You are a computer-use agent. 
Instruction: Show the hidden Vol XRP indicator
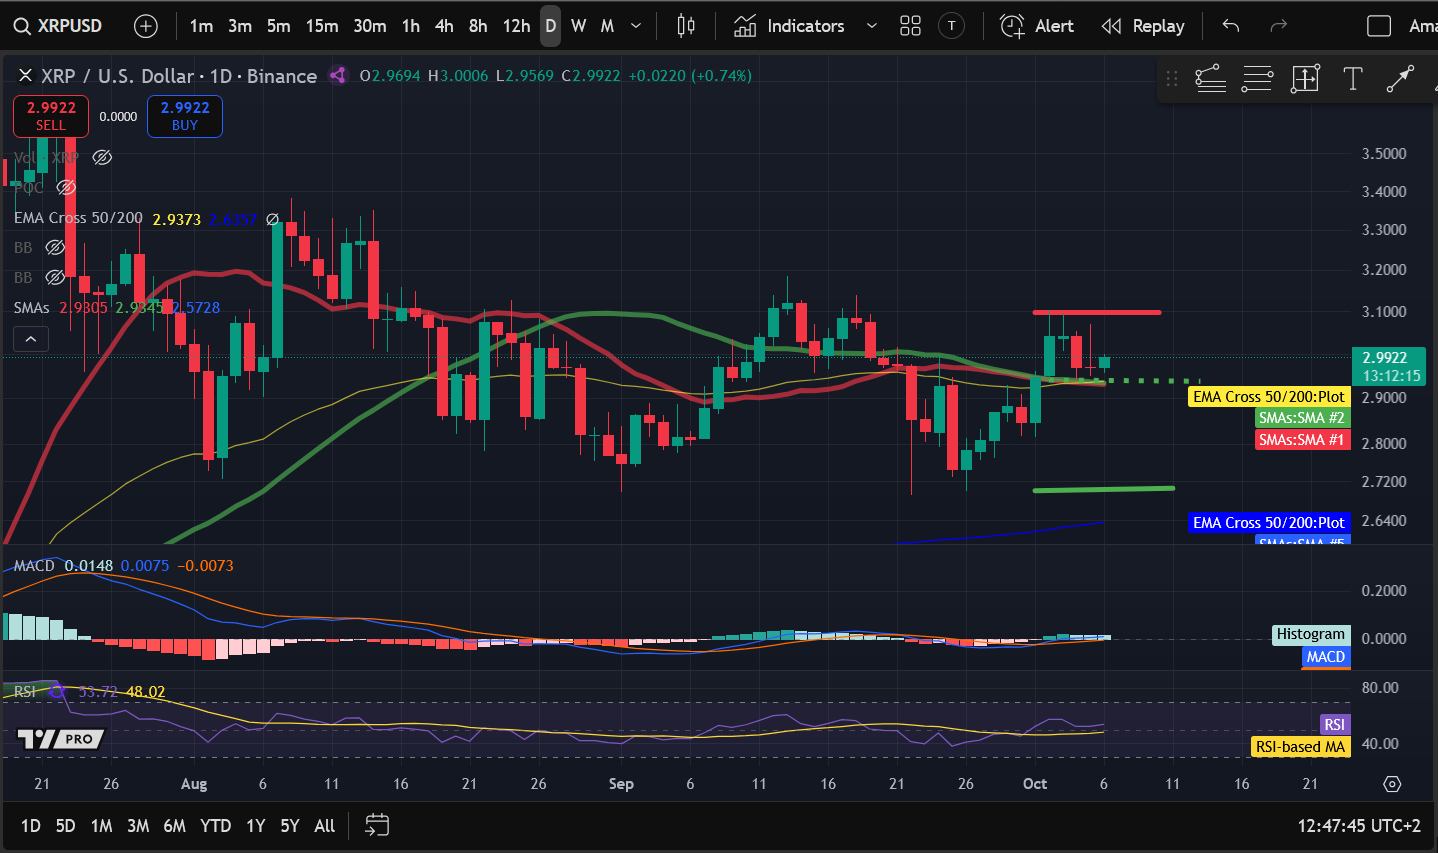point(102,158)
